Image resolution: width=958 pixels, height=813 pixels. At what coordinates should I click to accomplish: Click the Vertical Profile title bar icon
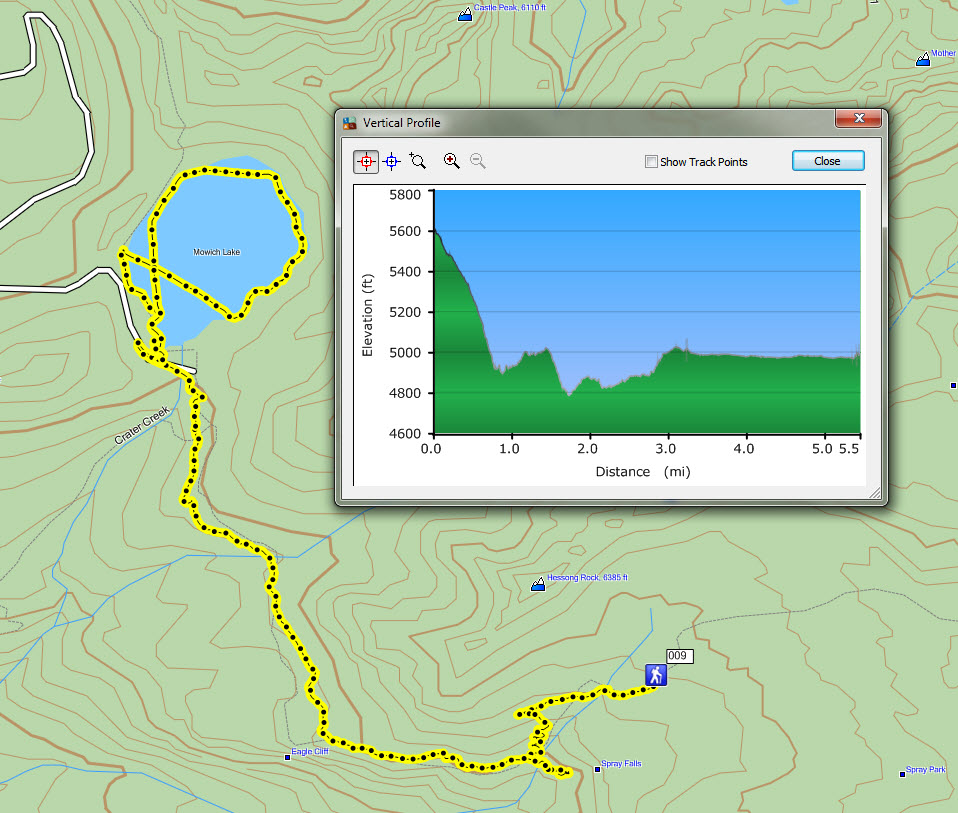click(350, 123)
